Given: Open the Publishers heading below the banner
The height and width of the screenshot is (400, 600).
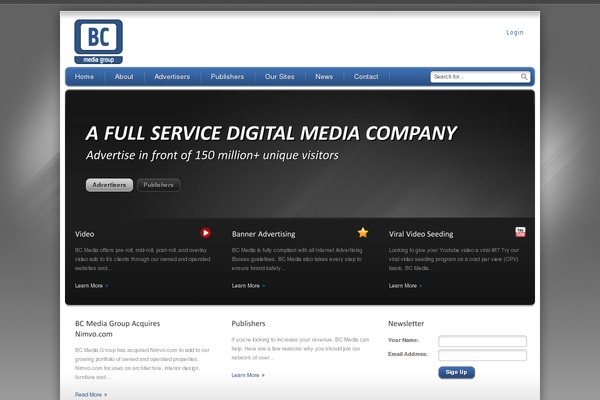Looking at the screenshot, I should (248, 323).
